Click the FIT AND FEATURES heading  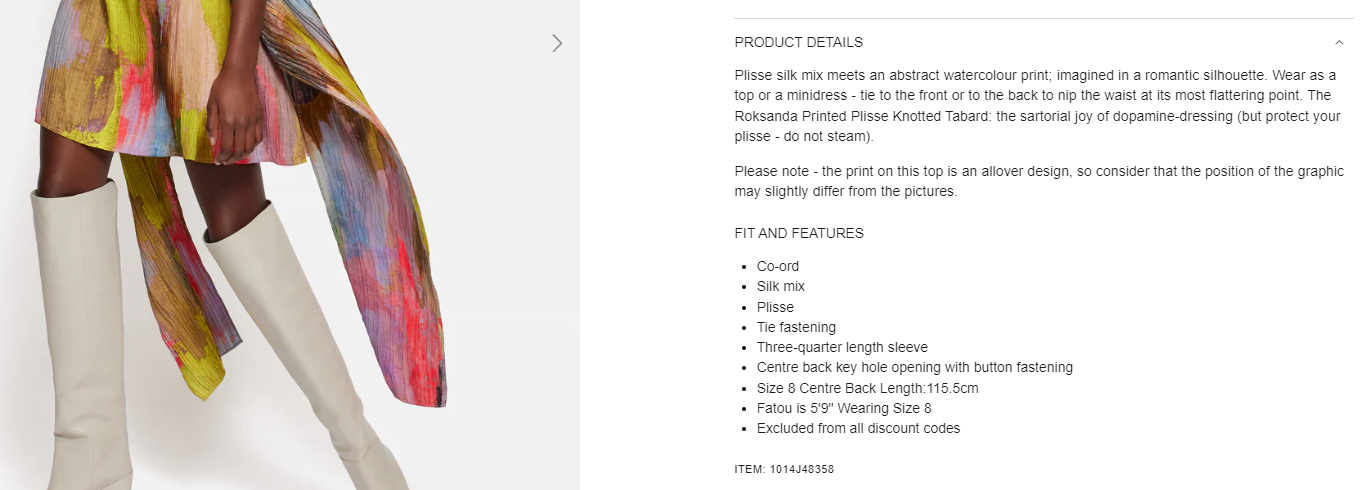click(798, 233)
